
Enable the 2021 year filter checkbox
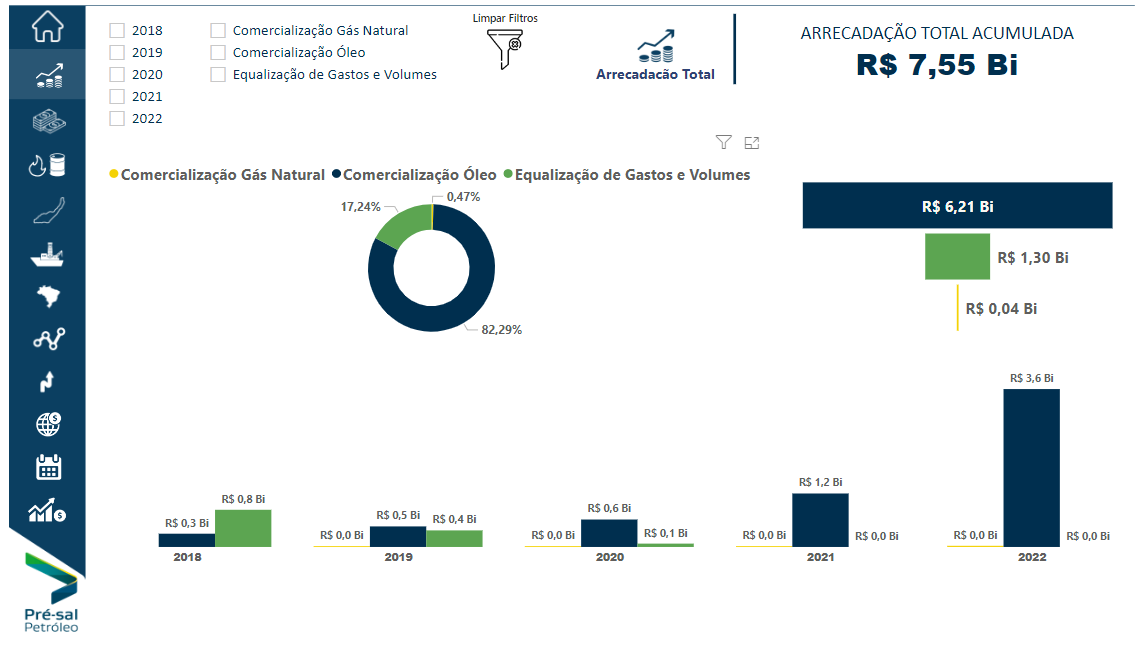tap(117, 97)
